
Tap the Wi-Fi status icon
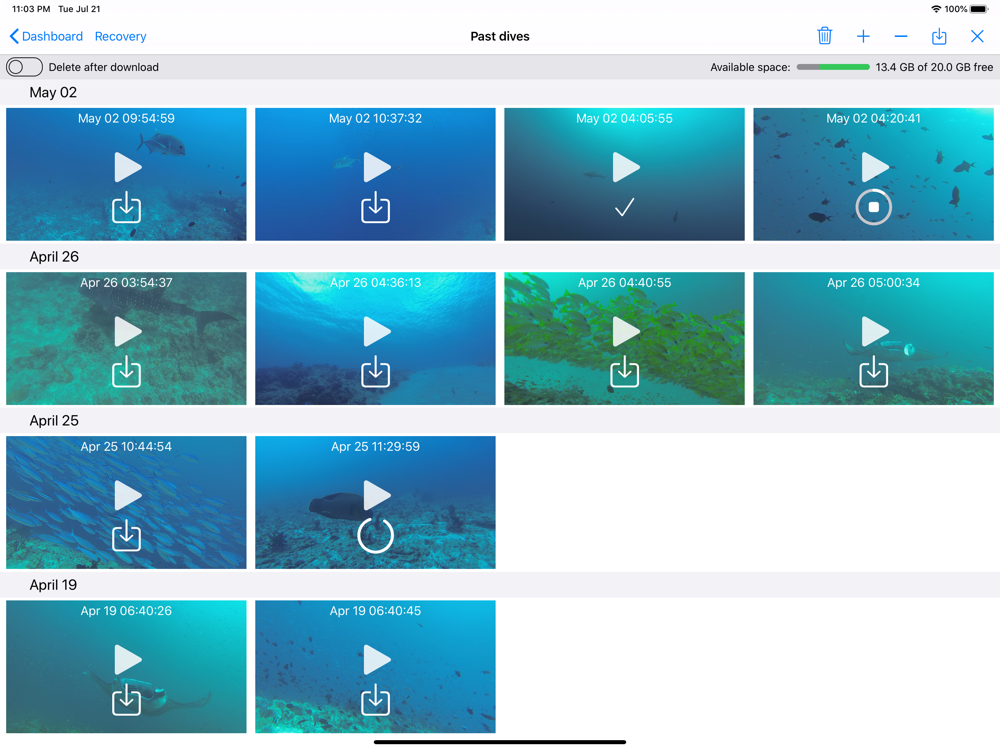click(x=936, y=9)
